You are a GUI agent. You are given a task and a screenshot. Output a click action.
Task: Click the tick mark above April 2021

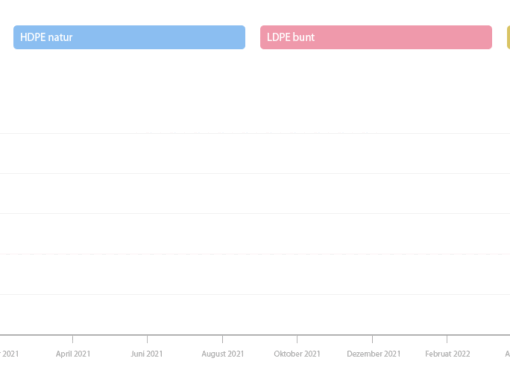point(73,339)
